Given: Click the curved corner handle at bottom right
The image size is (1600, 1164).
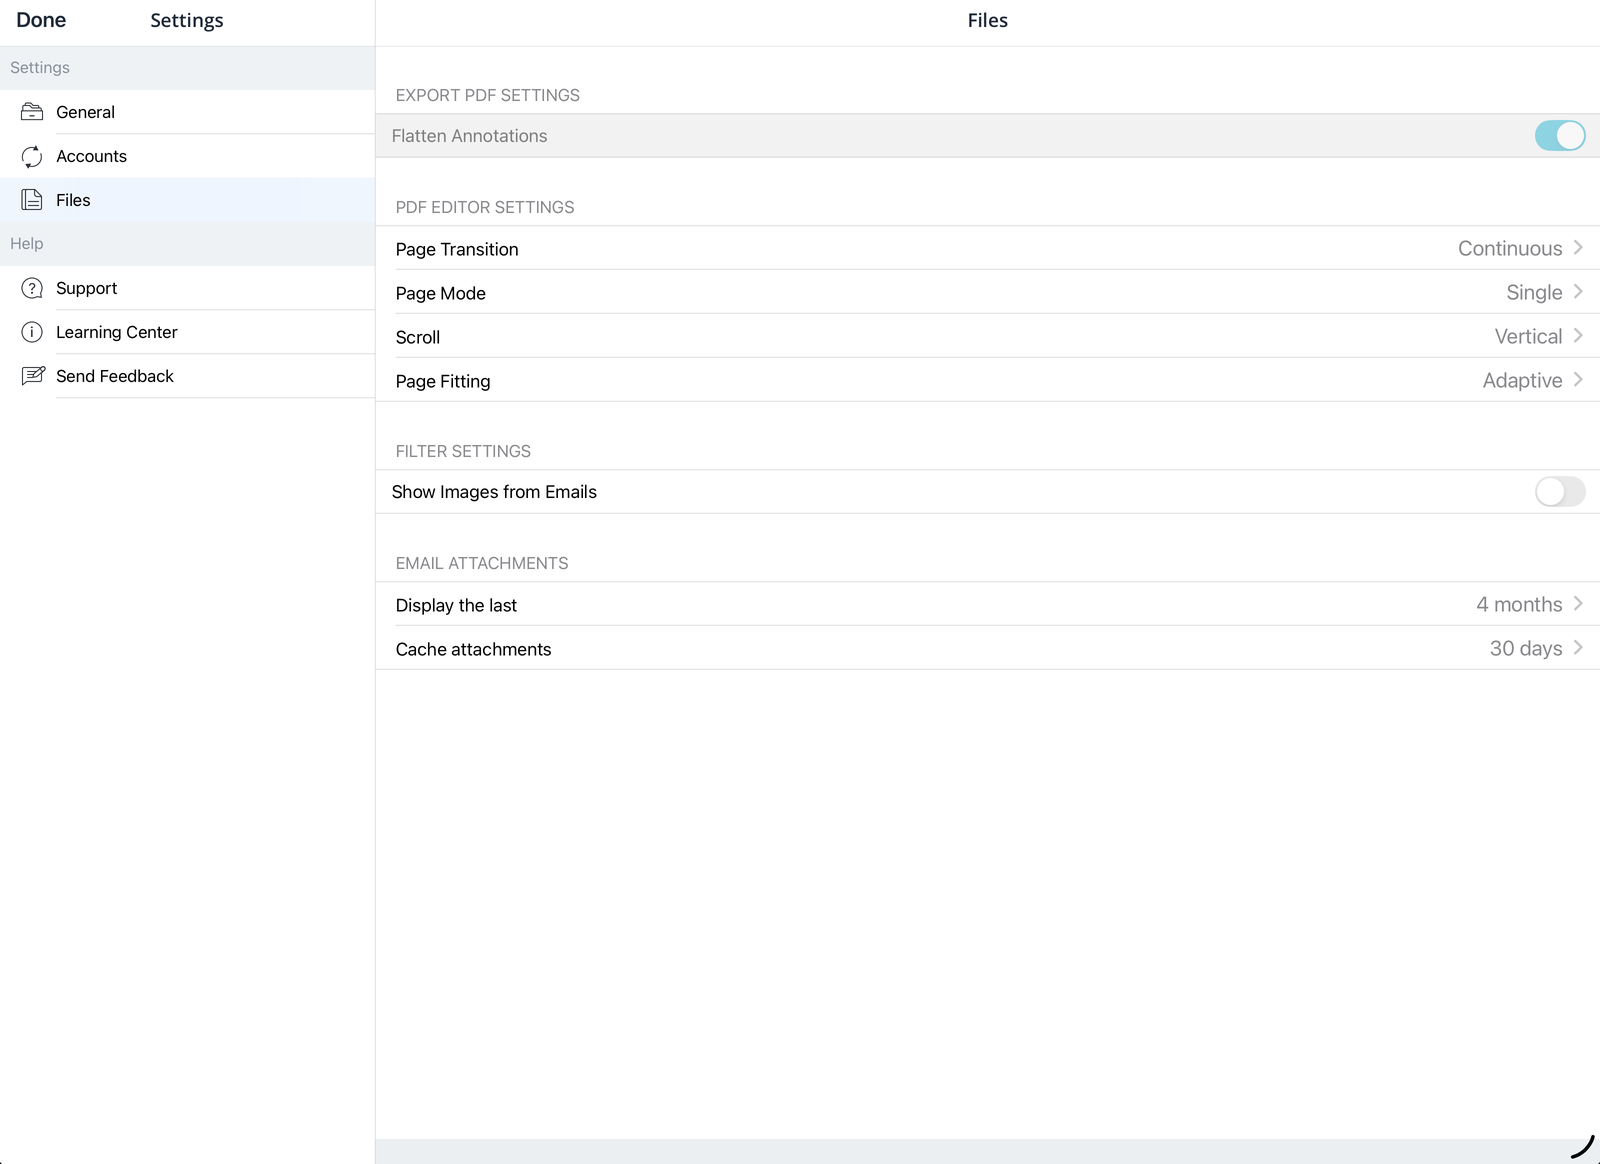Looking at the screenshot, I should [1583, 1147].
